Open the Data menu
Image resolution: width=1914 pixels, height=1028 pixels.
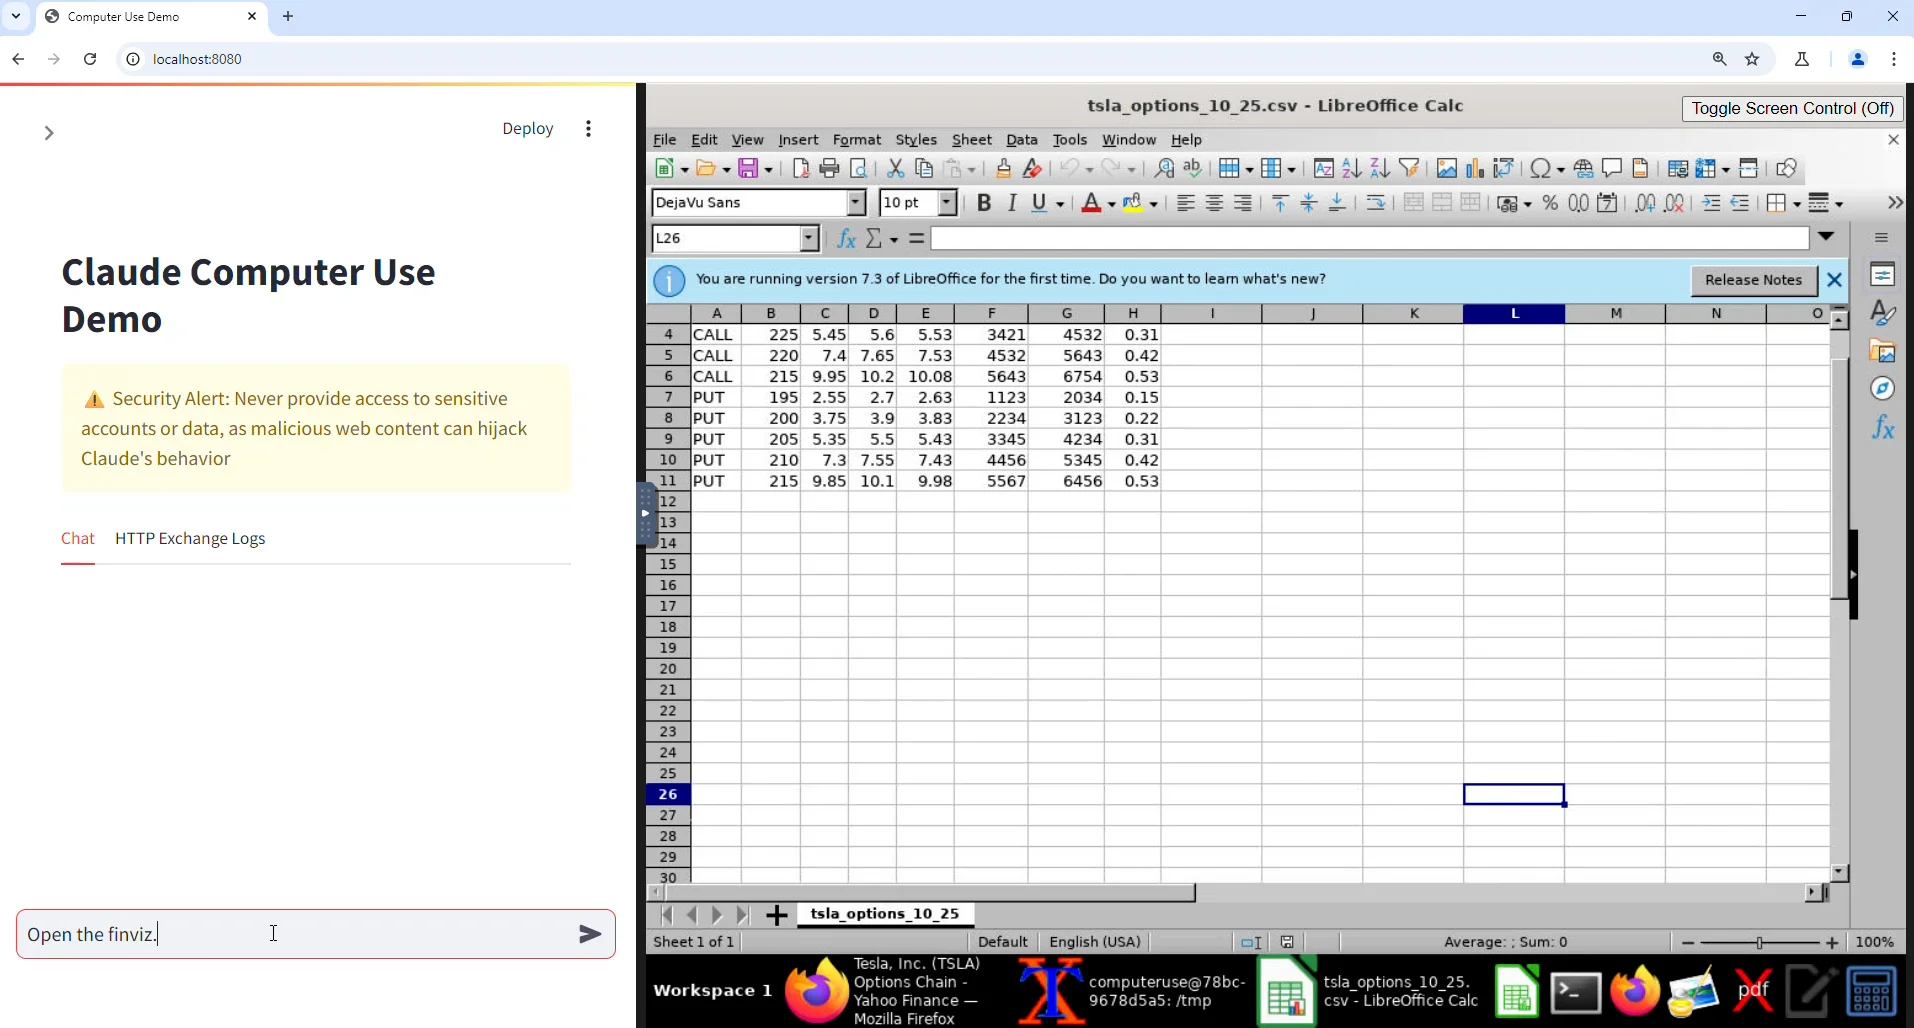[x=1021, y=140]
